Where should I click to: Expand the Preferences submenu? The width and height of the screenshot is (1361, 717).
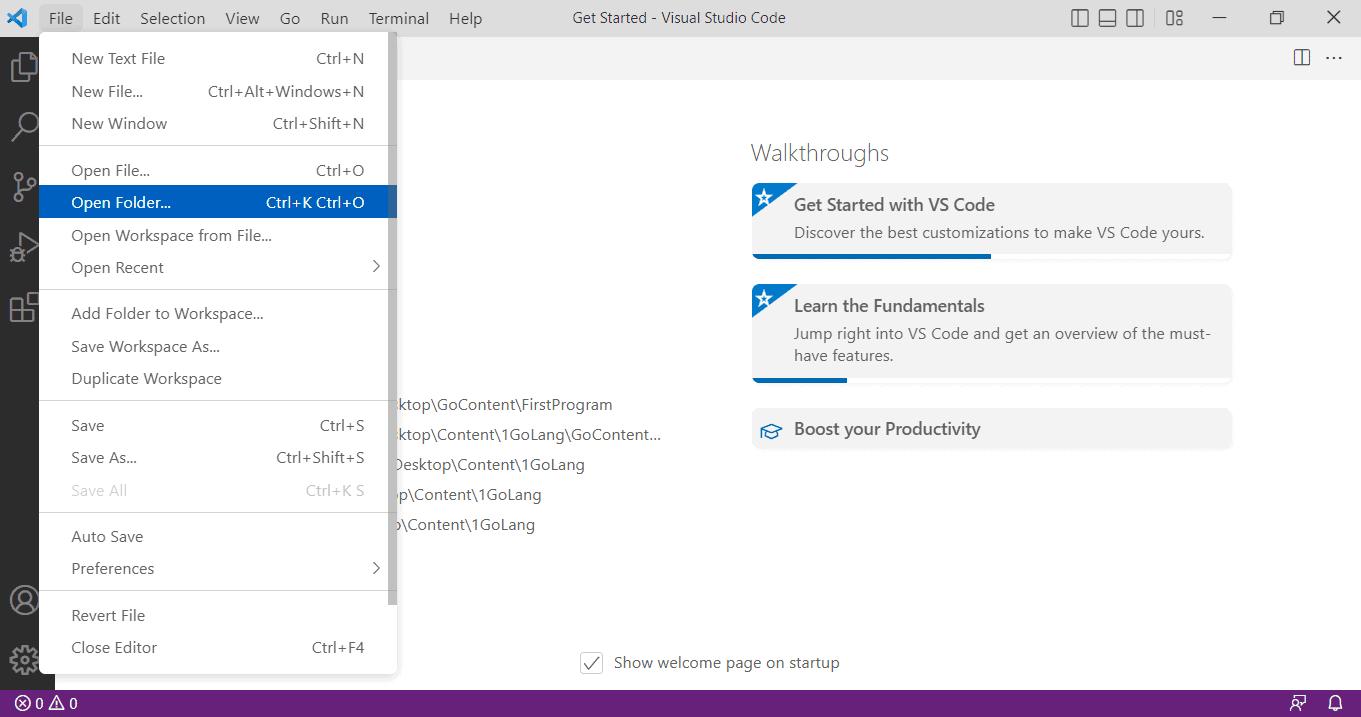(x=214, y=568)
